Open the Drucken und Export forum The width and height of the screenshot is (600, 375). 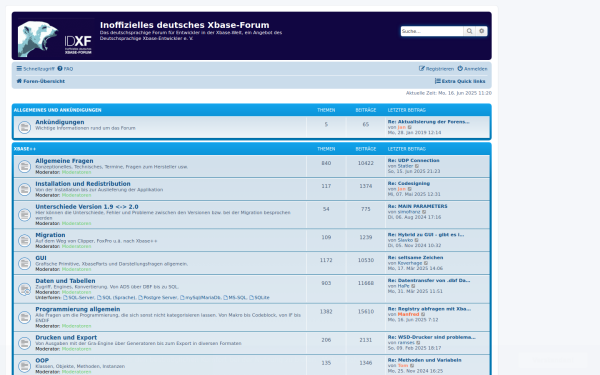point(66,338)
